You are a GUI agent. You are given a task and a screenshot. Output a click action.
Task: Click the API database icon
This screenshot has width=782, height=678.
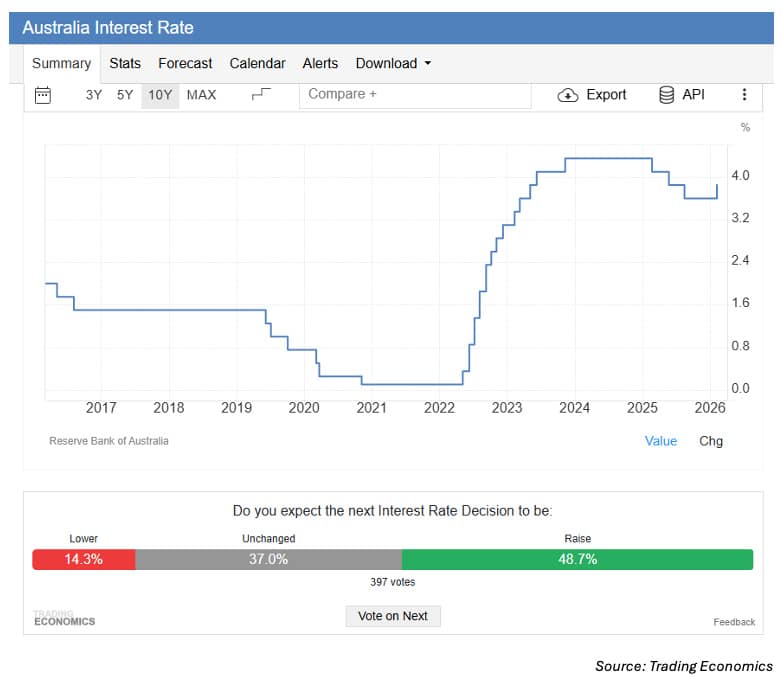[666, 94]
